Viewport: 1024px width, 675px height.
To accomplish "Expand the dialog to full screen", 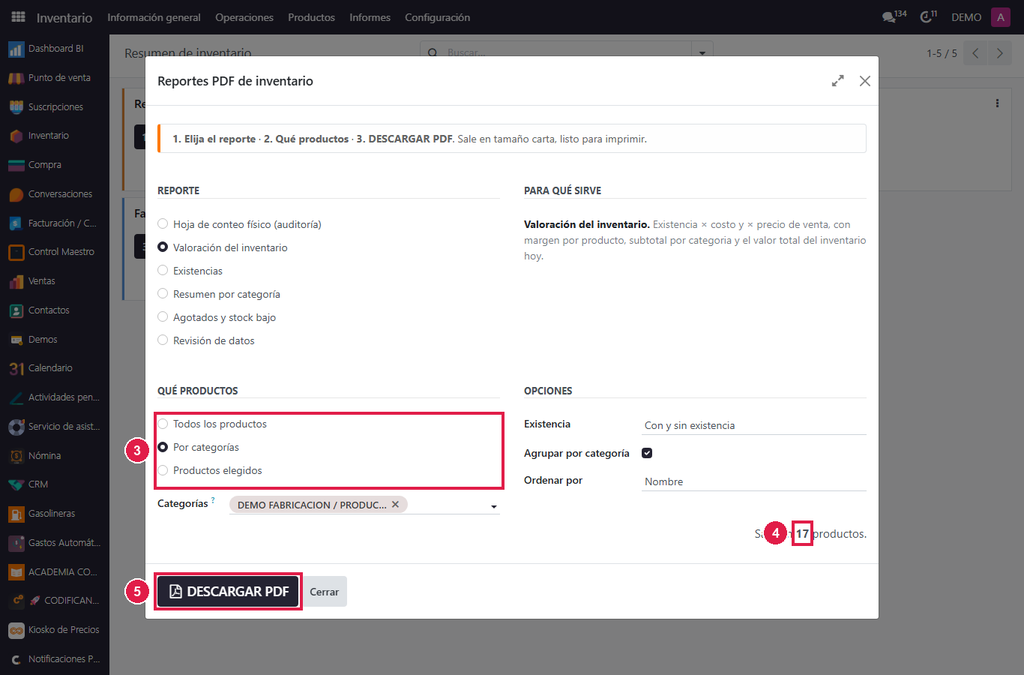I will tap(837, 81).
